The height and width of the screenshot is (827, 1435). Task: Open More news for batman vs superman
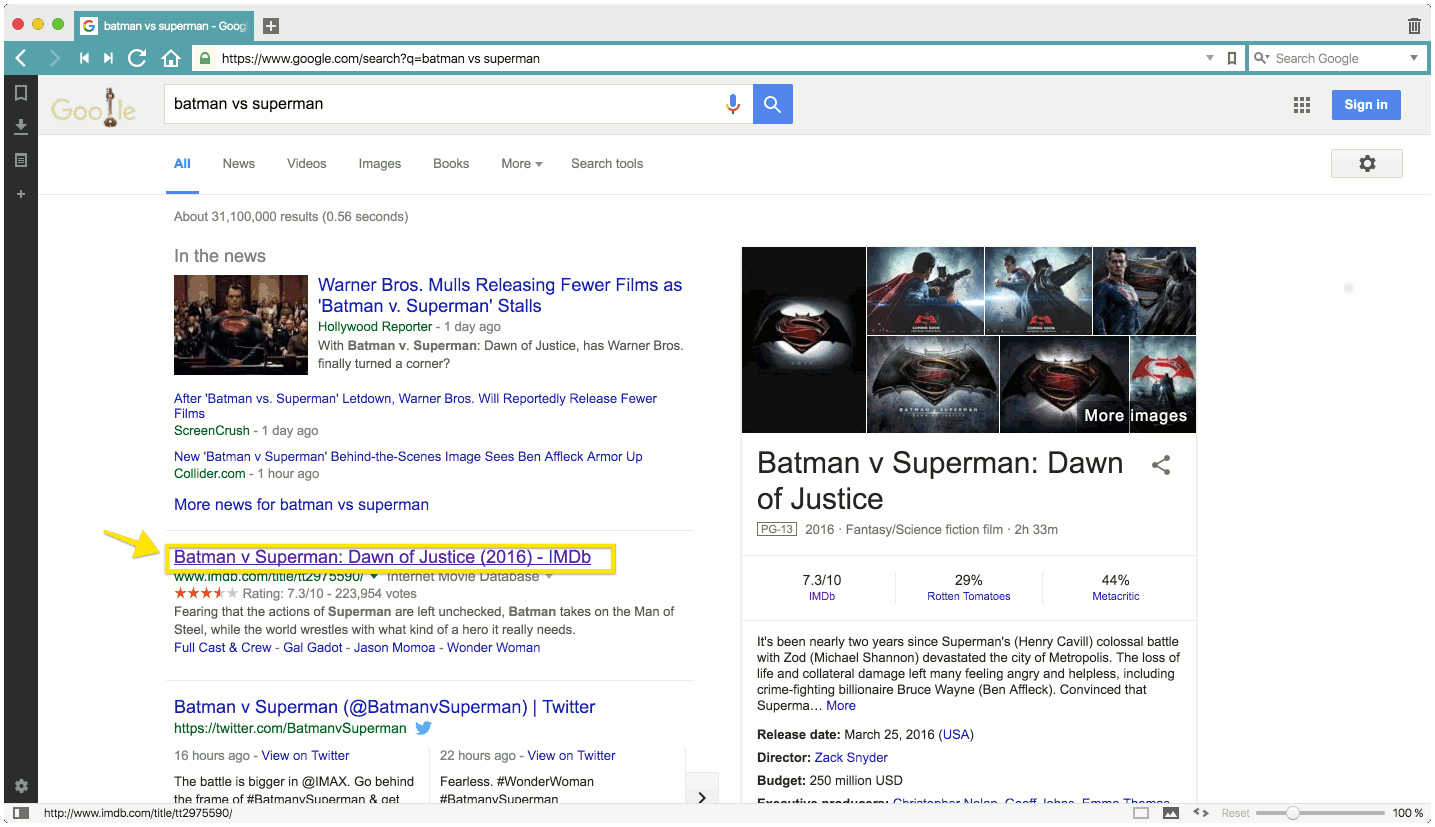tap(301, 504)
